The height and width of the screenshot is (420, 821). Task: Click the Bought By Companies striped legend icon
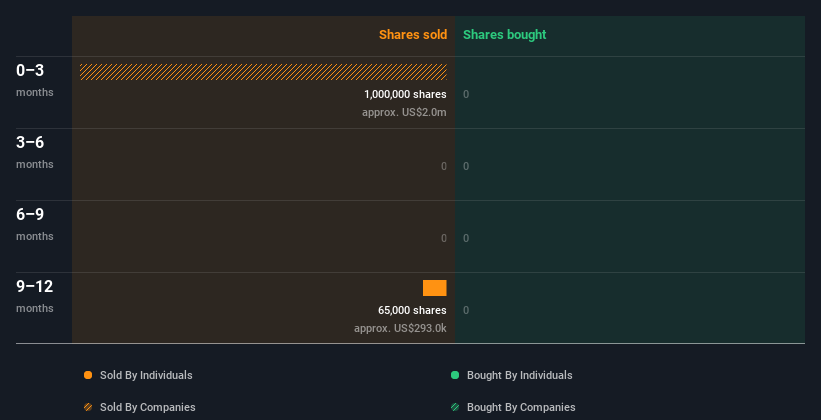(x=455, y=407)
